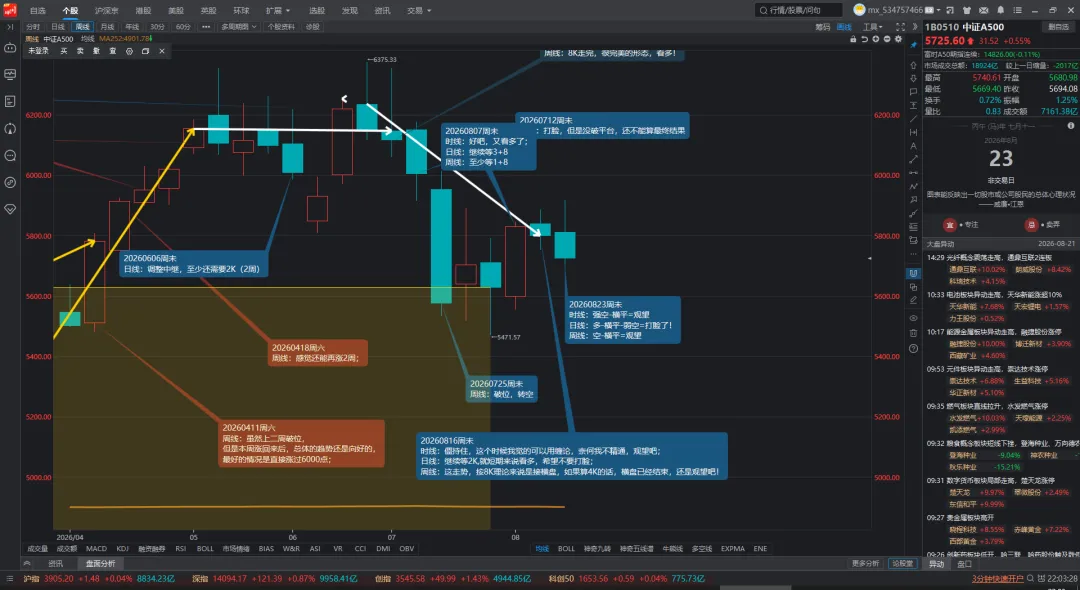Expand the 交易 trading dropdown

[419, 10]
